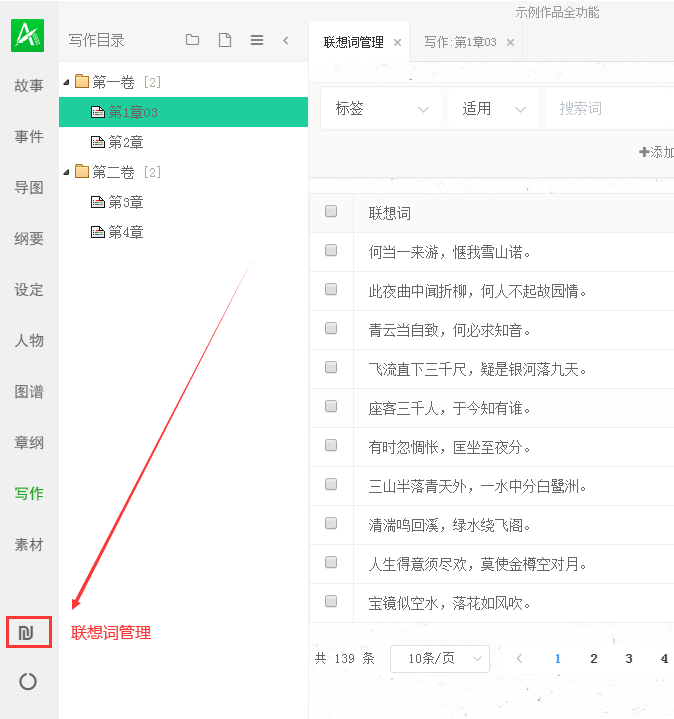Click the text 三山半落青天外，一水中分白鹭洲。
The width and height of the screenshot is (674, 719).
click(x=478, y=486)
